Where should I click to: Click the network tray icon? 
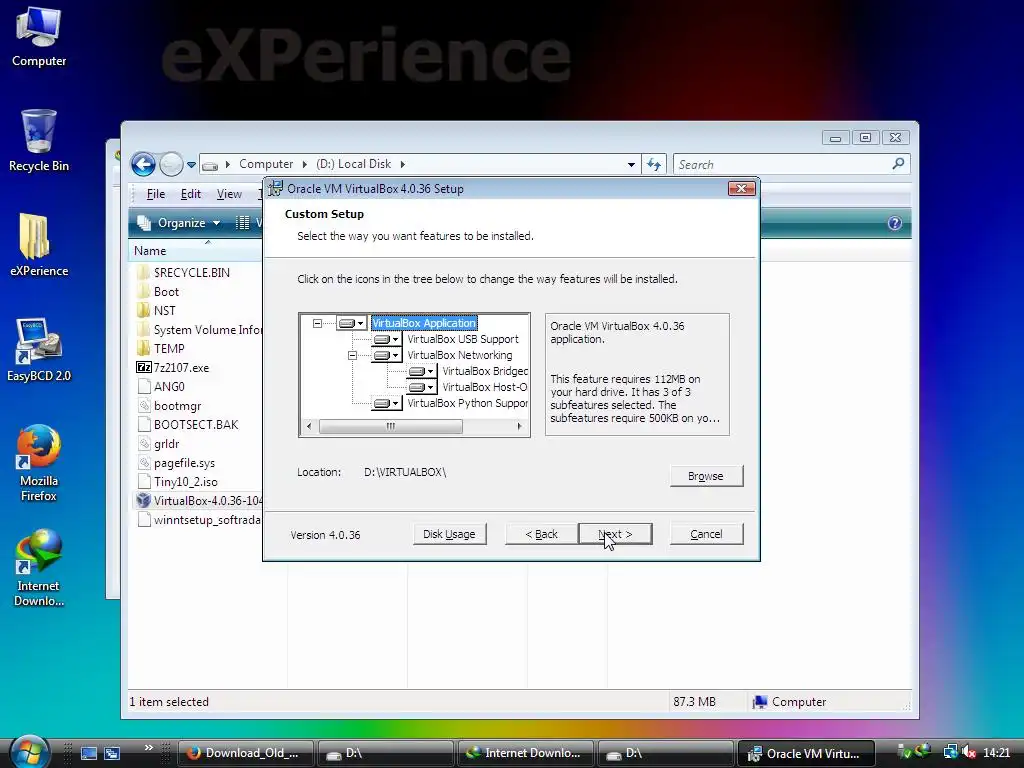[950, 753]
